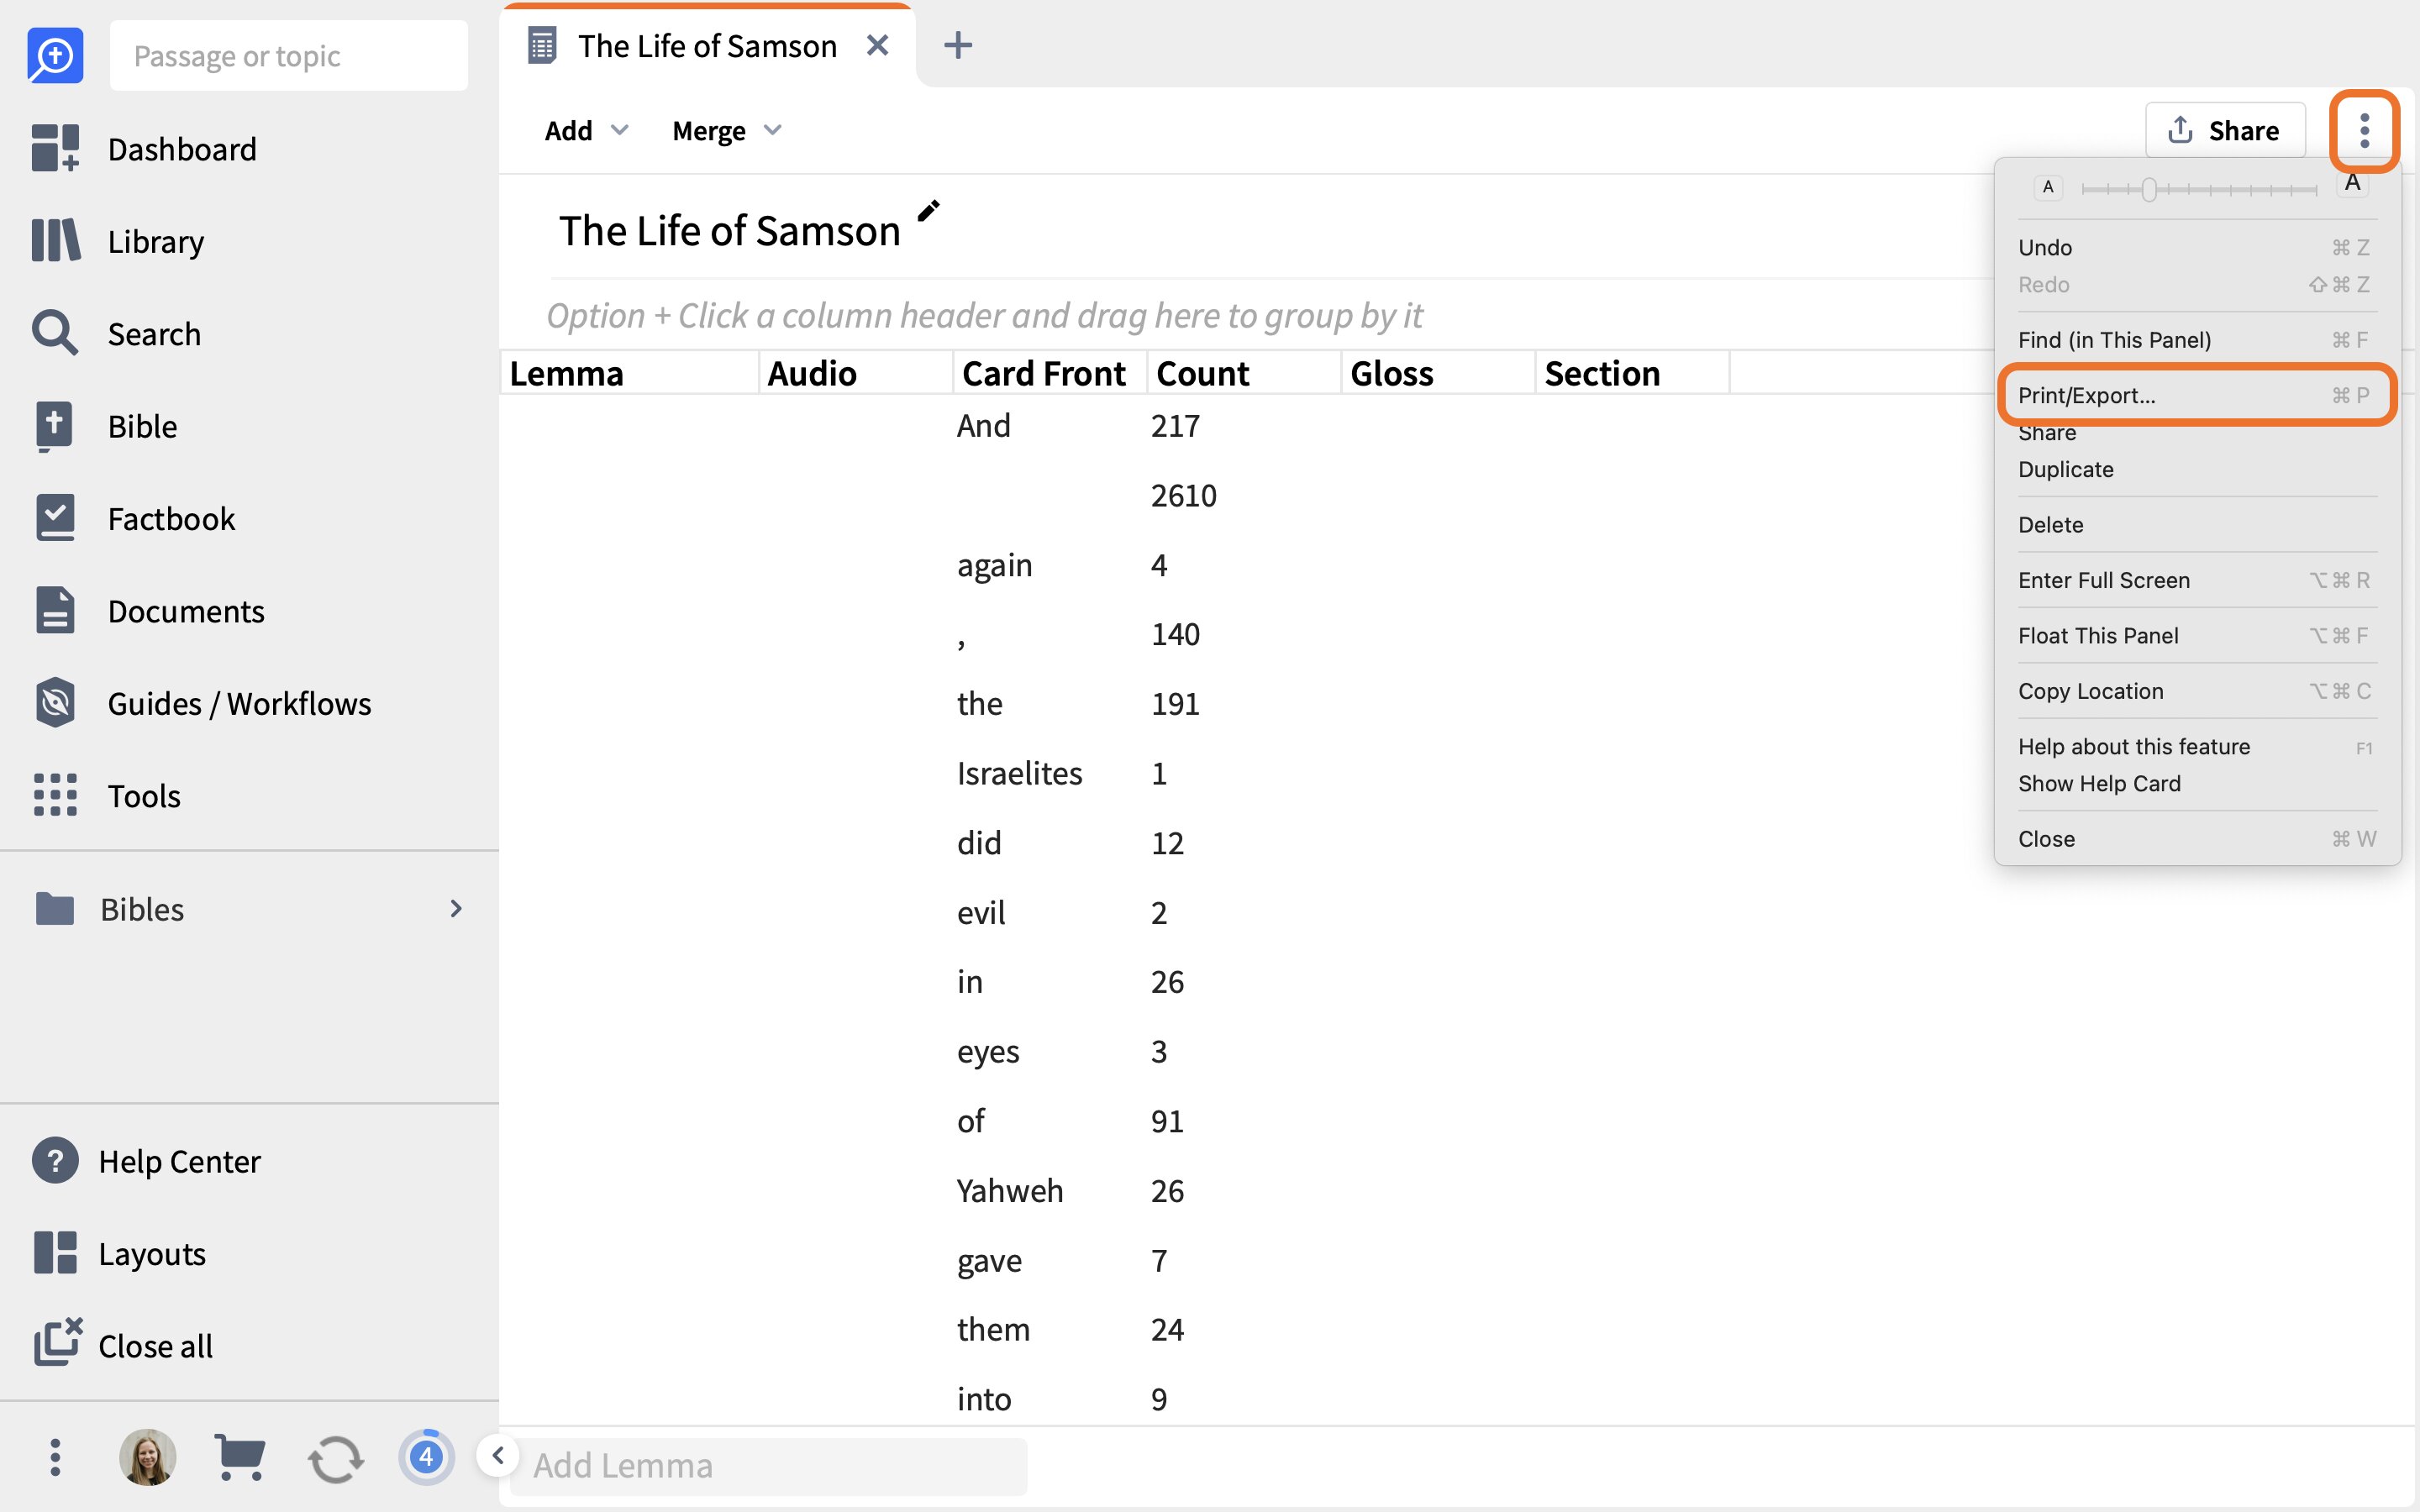Open the Dashboard icon
This screenshot has width=2420, height=1512.
pos(55,149)
